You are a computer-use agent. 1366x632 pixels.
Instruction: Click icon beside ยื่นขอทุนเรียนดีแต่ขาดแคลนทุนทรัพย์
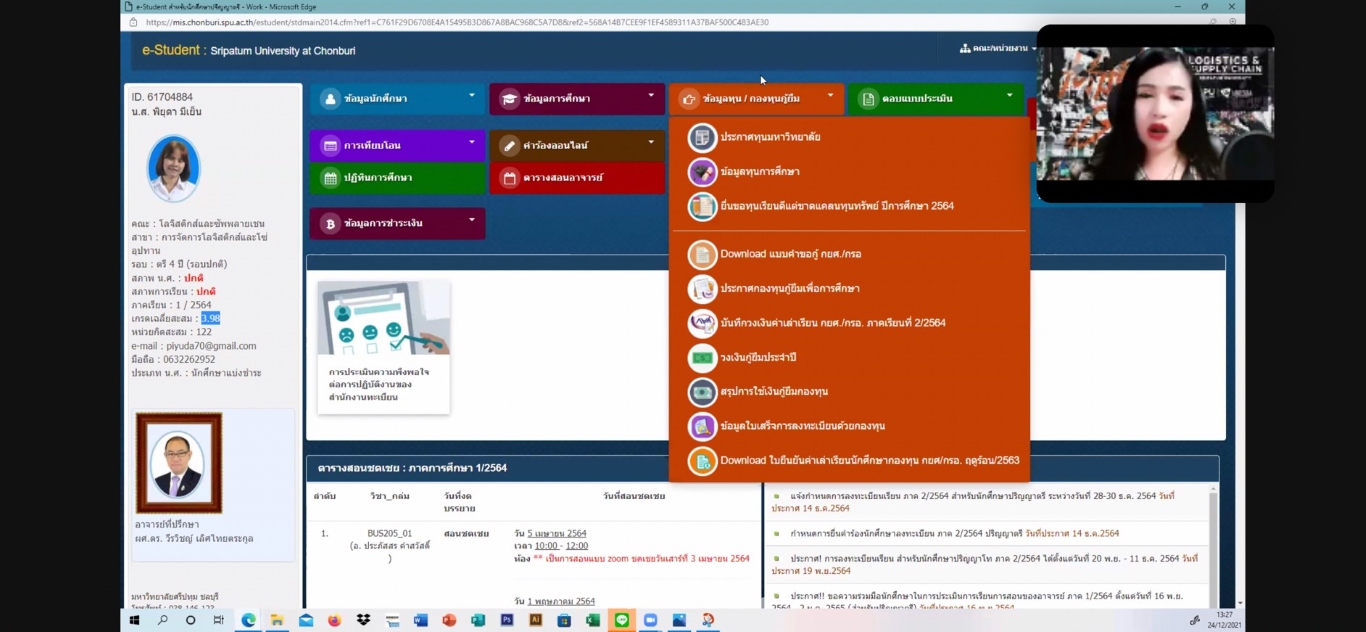(x=703, y=206)
